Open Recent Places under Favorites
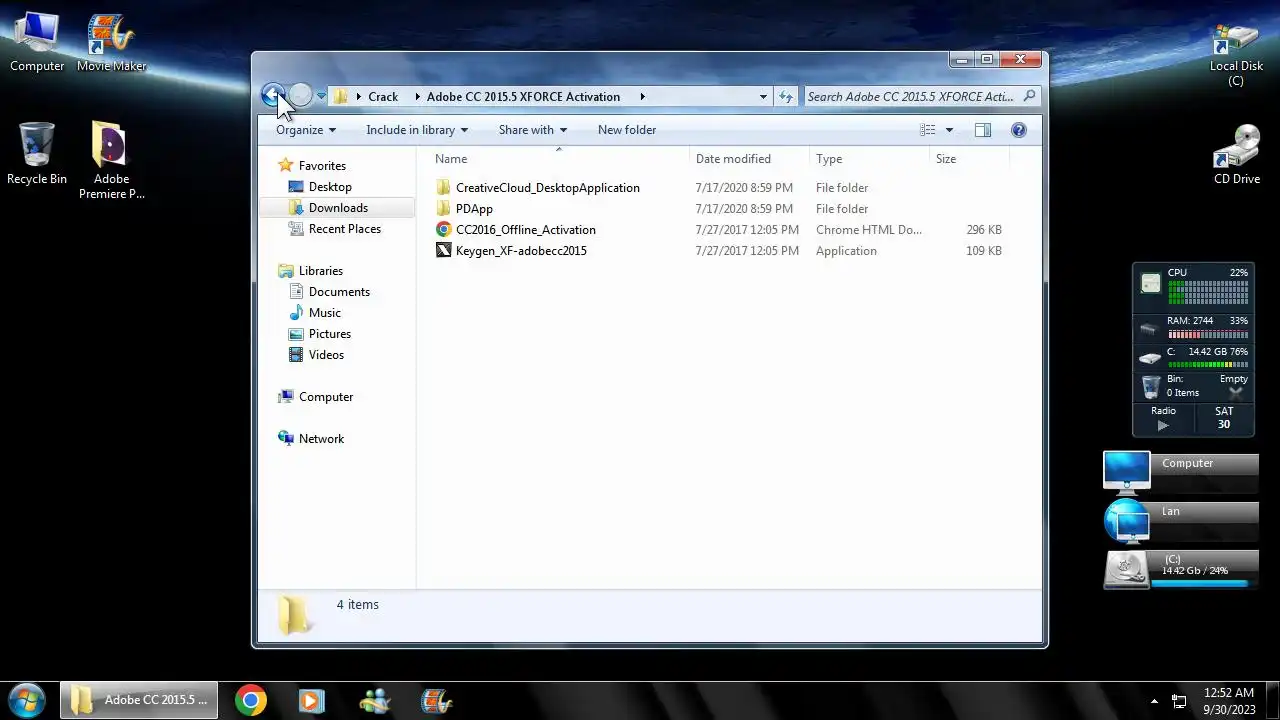The height and width of the screenshot is (720, 1280). coord(344,229)
